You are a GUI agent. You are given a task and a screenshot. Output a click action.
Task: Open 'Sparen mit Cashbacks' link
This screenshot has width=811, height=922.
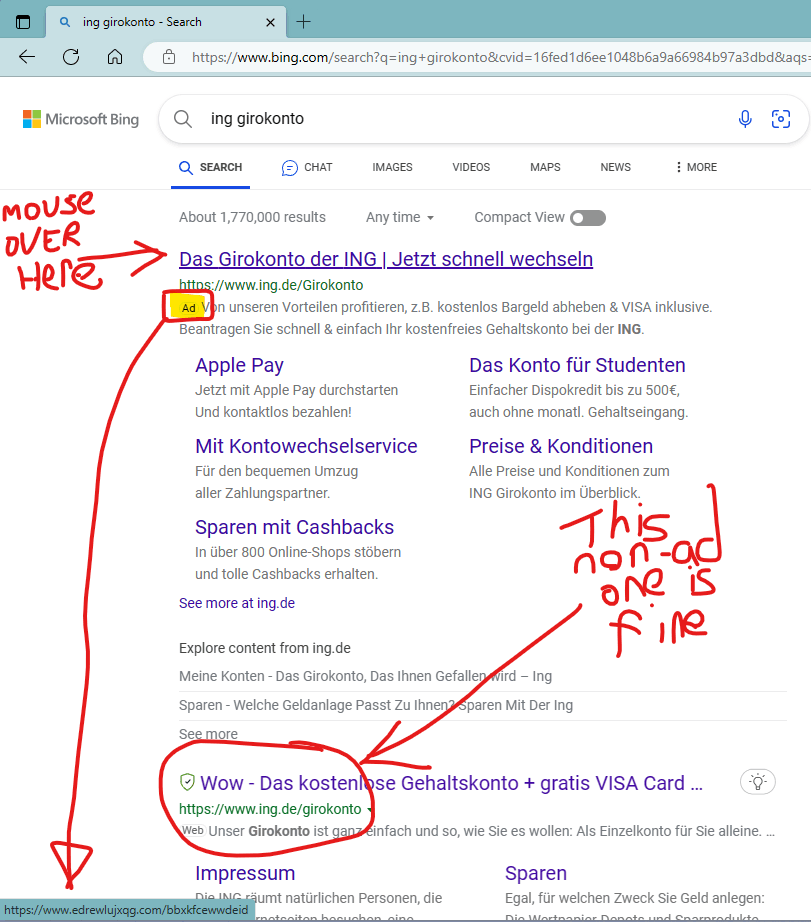295,527
